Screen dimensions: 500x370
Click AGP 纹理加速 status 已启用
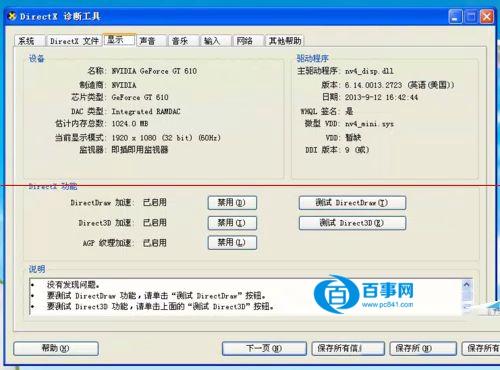click(x=155, y=243)
